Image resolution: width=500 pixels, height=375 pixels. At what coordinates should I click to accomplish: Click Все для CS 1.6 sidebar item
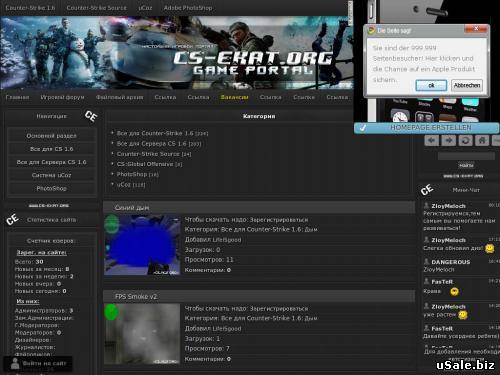pyautogui.click(x=52, y=149)
